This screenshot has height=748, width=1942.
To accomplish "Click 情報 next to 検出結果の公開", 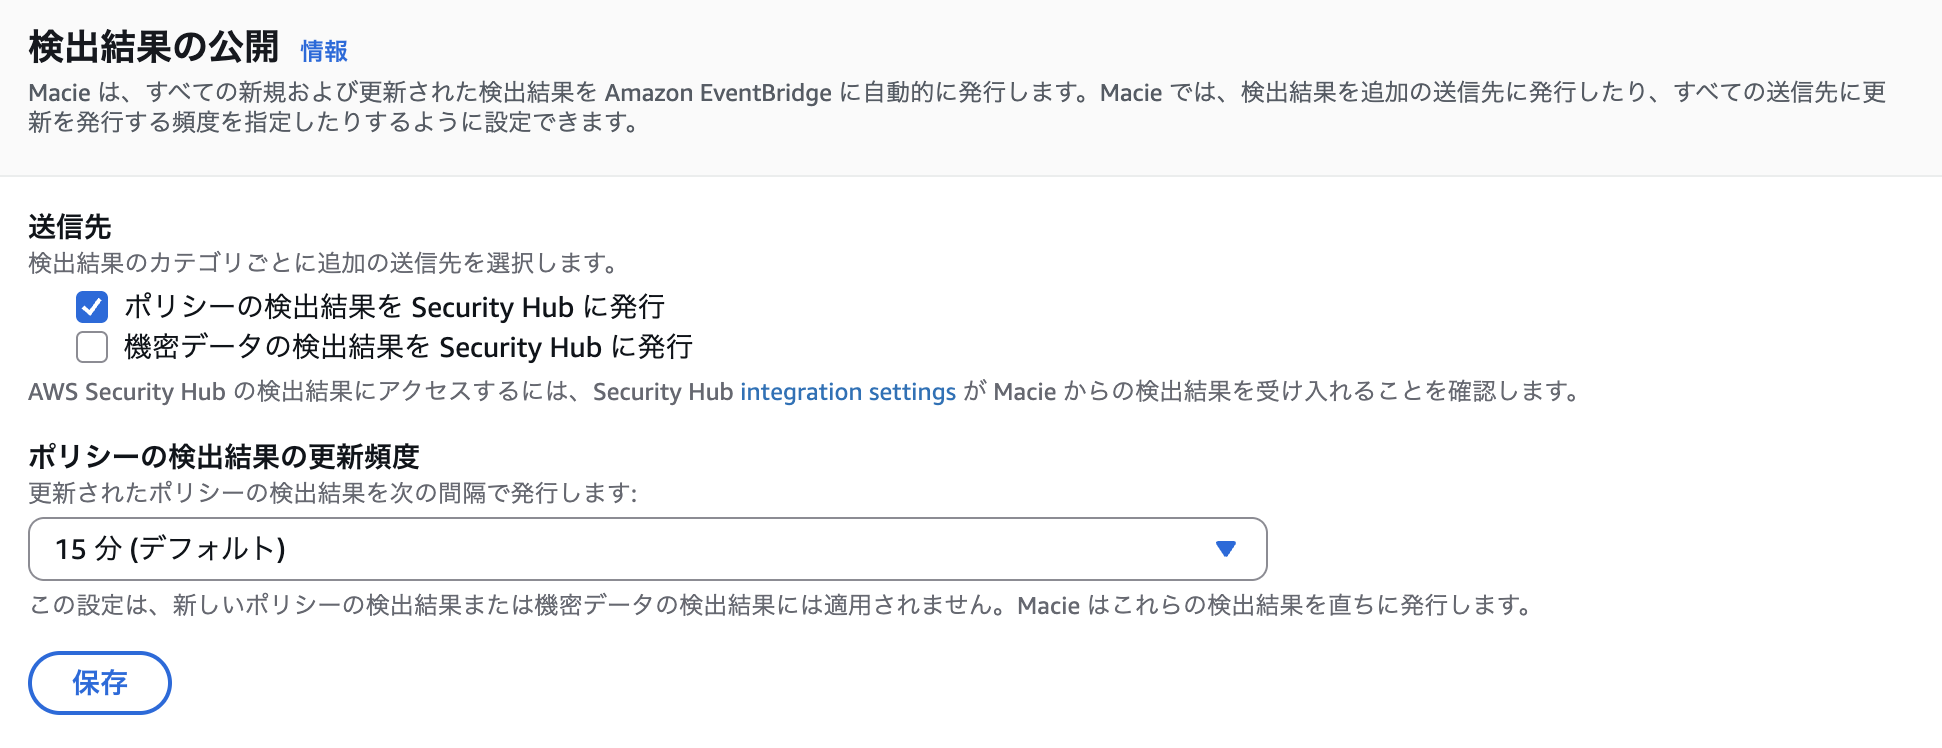I will 324,50.
